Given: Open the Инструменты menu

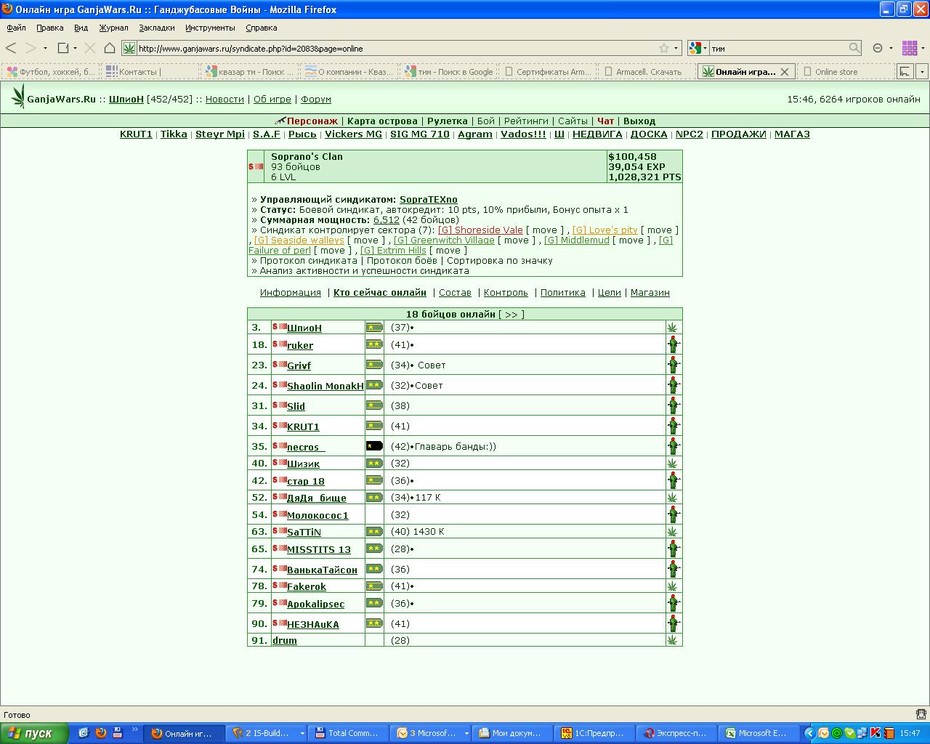Looking at the screenshot, I should [210, 28].
